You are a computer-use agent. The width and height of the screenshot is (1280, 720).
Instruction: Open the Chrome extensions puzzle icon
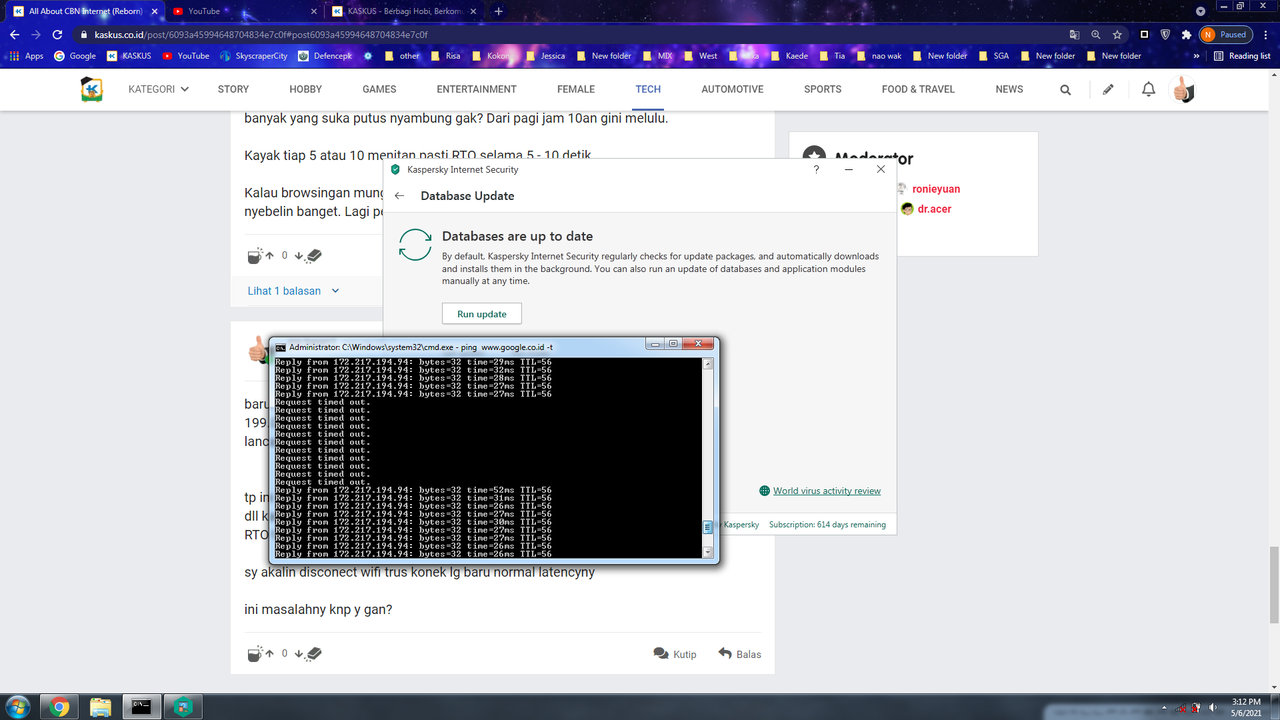click(x=1186, y=34)
